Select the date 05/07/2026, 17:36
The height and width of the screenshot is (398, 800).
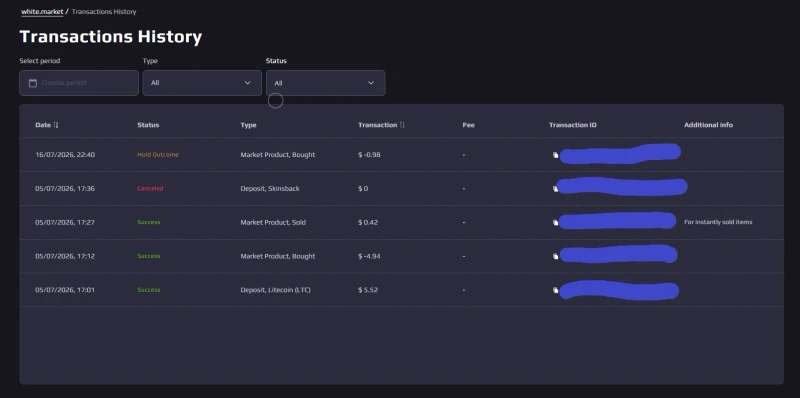coord(65,188)
